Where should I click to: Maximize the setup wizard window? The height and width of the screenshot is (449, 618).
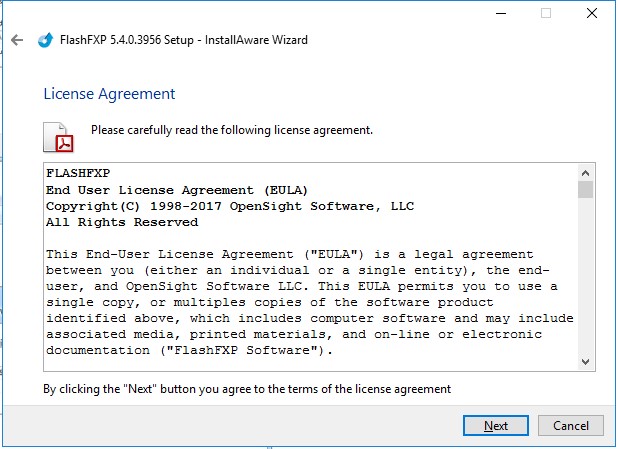pos(546,14)
